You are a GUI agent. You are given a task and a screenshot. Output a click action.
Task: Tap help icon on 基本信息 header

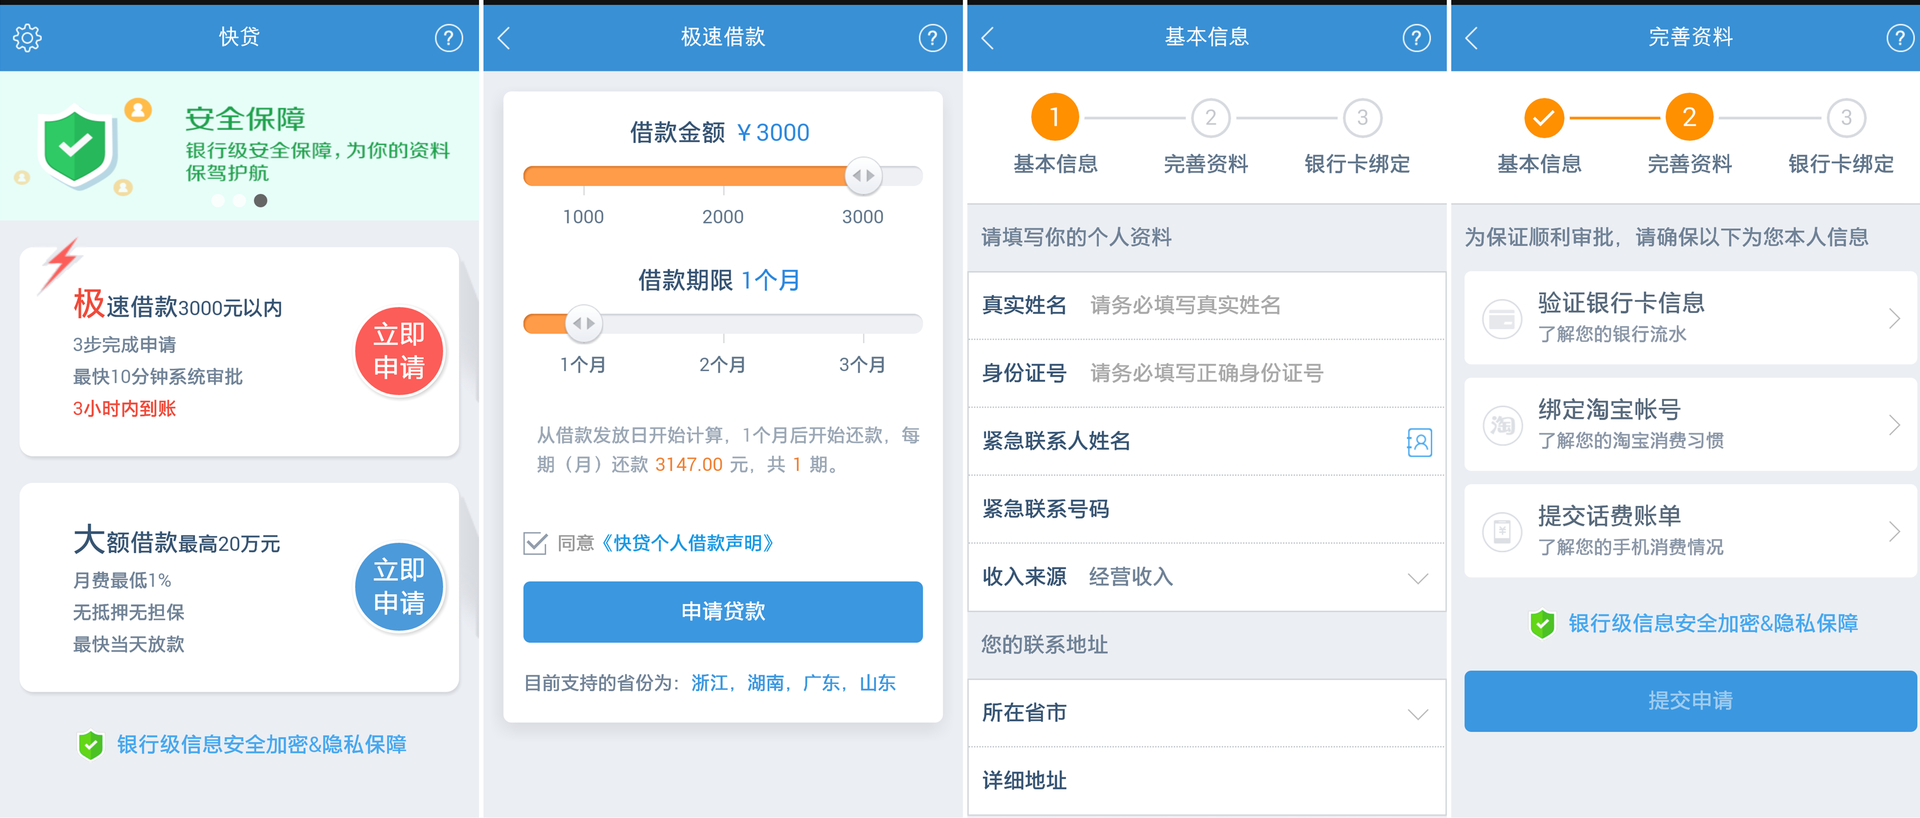(x=1416, y=38)
